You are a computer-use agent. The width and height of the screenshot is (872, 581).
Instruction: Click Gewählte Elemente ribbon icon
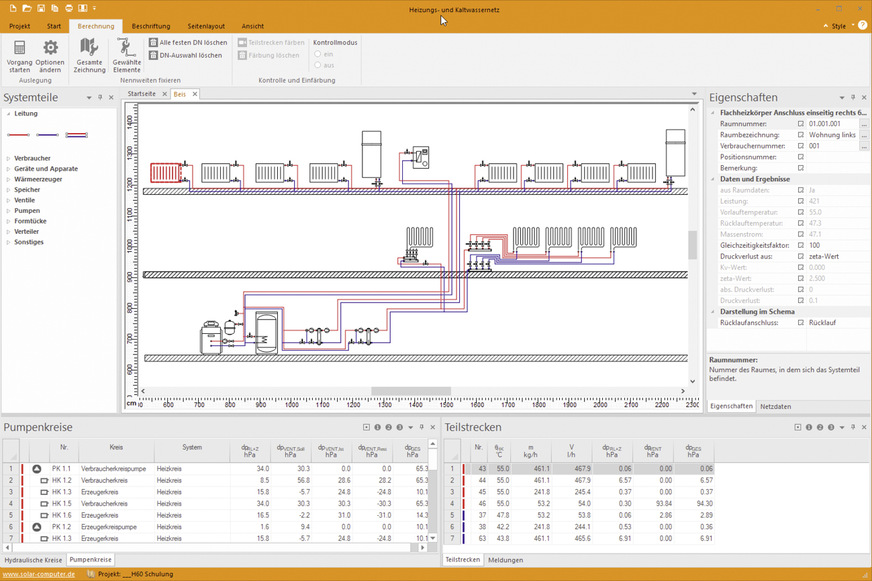[x=126, y=49]
